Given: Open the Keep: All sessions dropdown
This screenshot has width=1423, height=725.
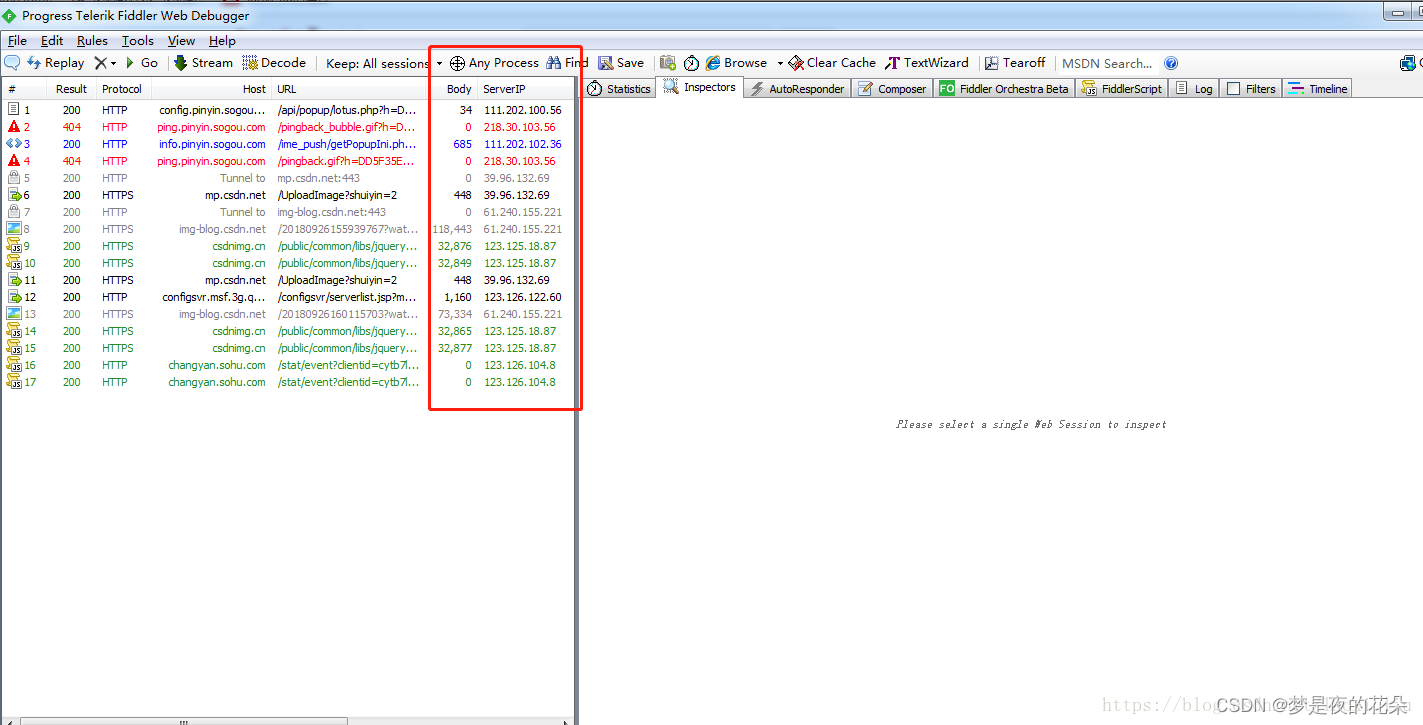Looking at the screenshot, I should (x=384, y=63).
